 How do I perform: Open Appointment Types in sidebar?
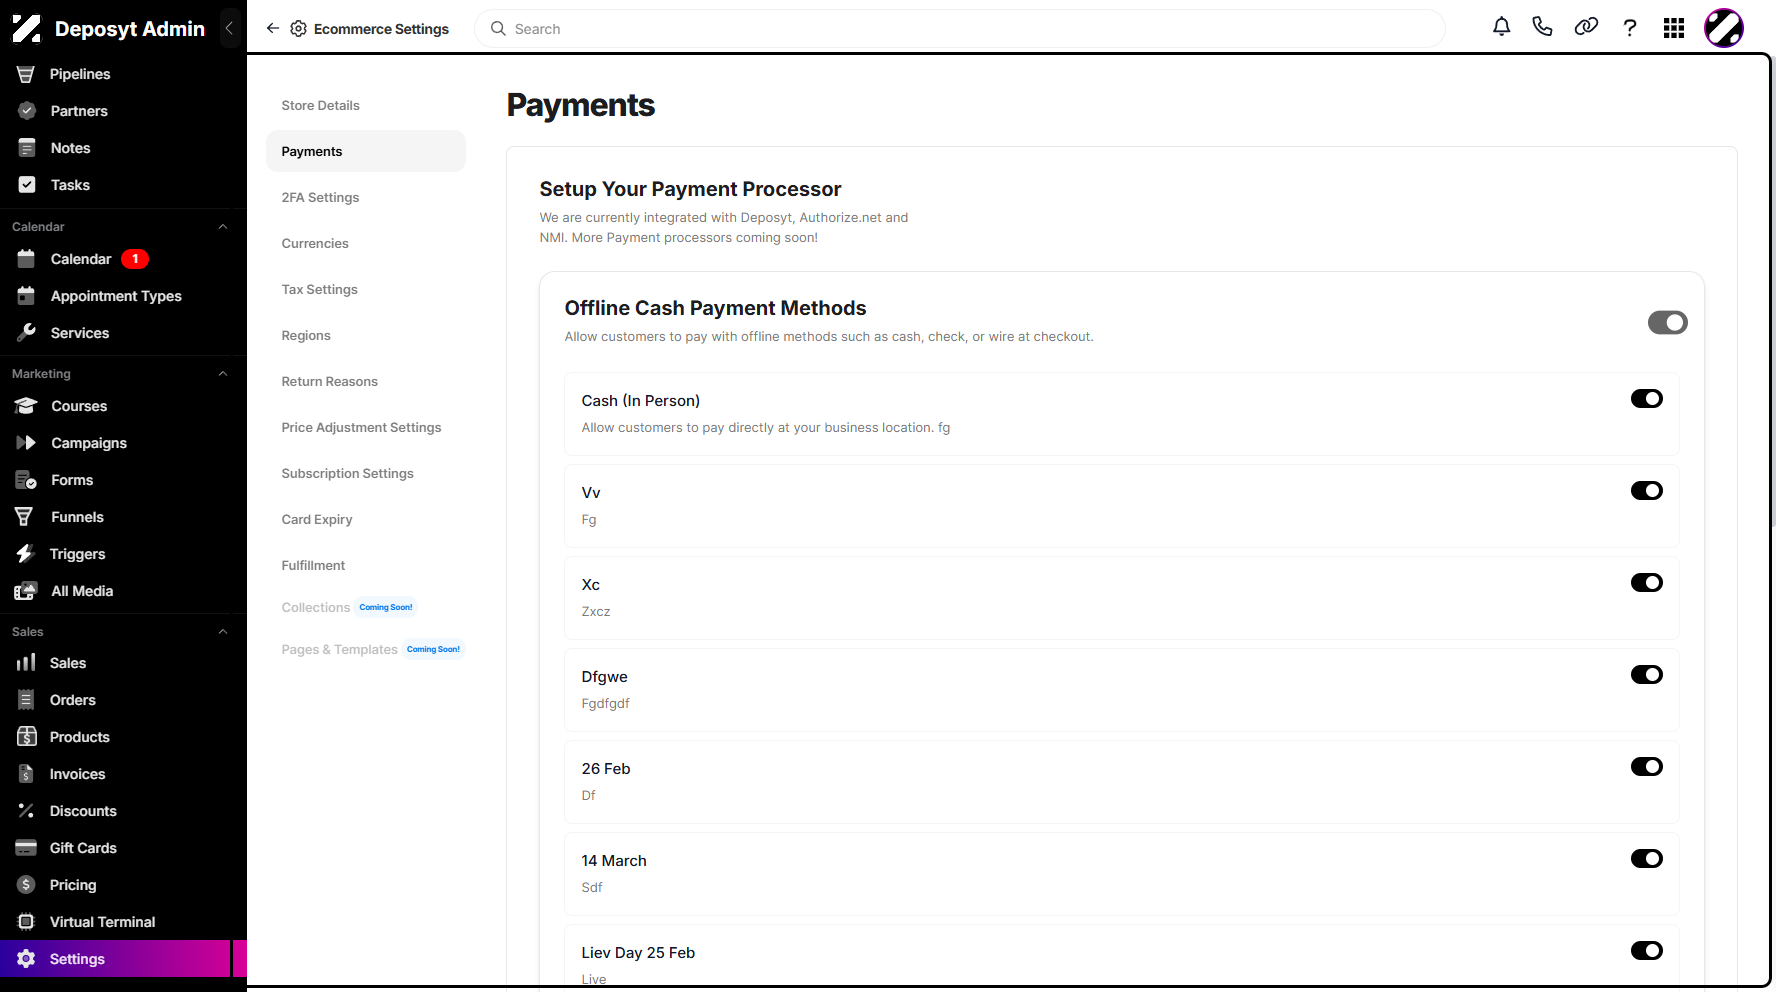116,296
